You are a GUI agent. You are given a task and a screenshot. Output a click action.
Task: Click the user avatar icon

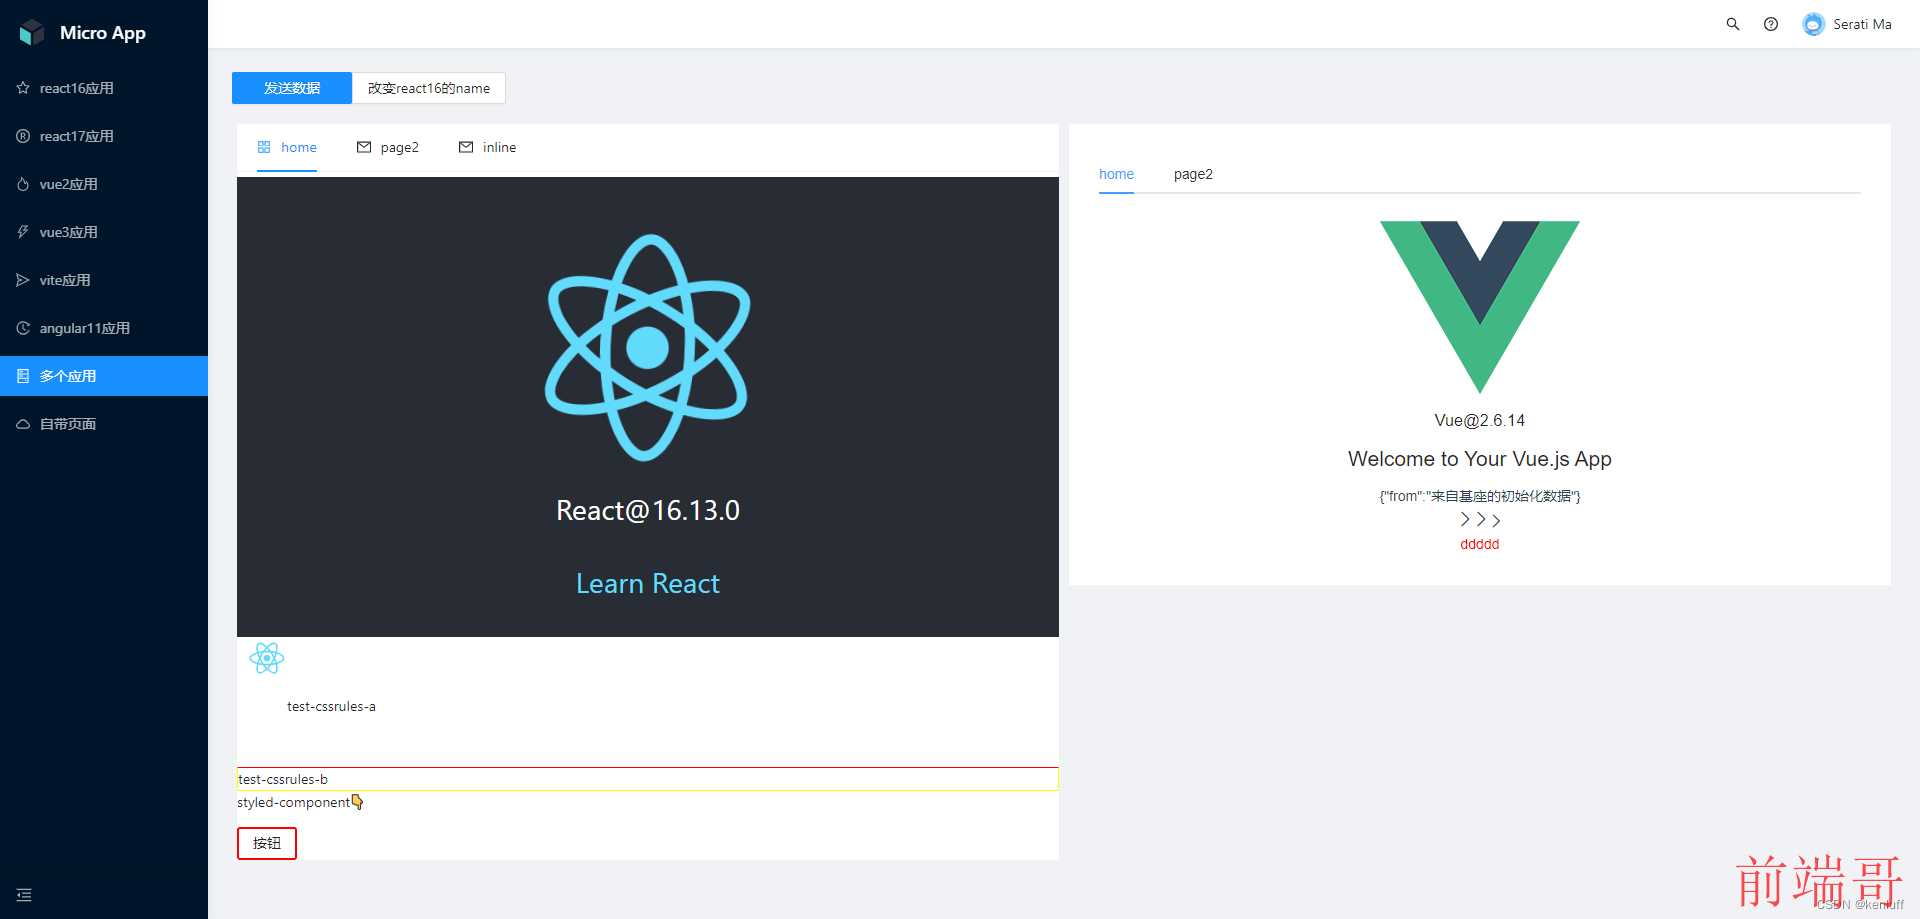[x=1813, y=24]
